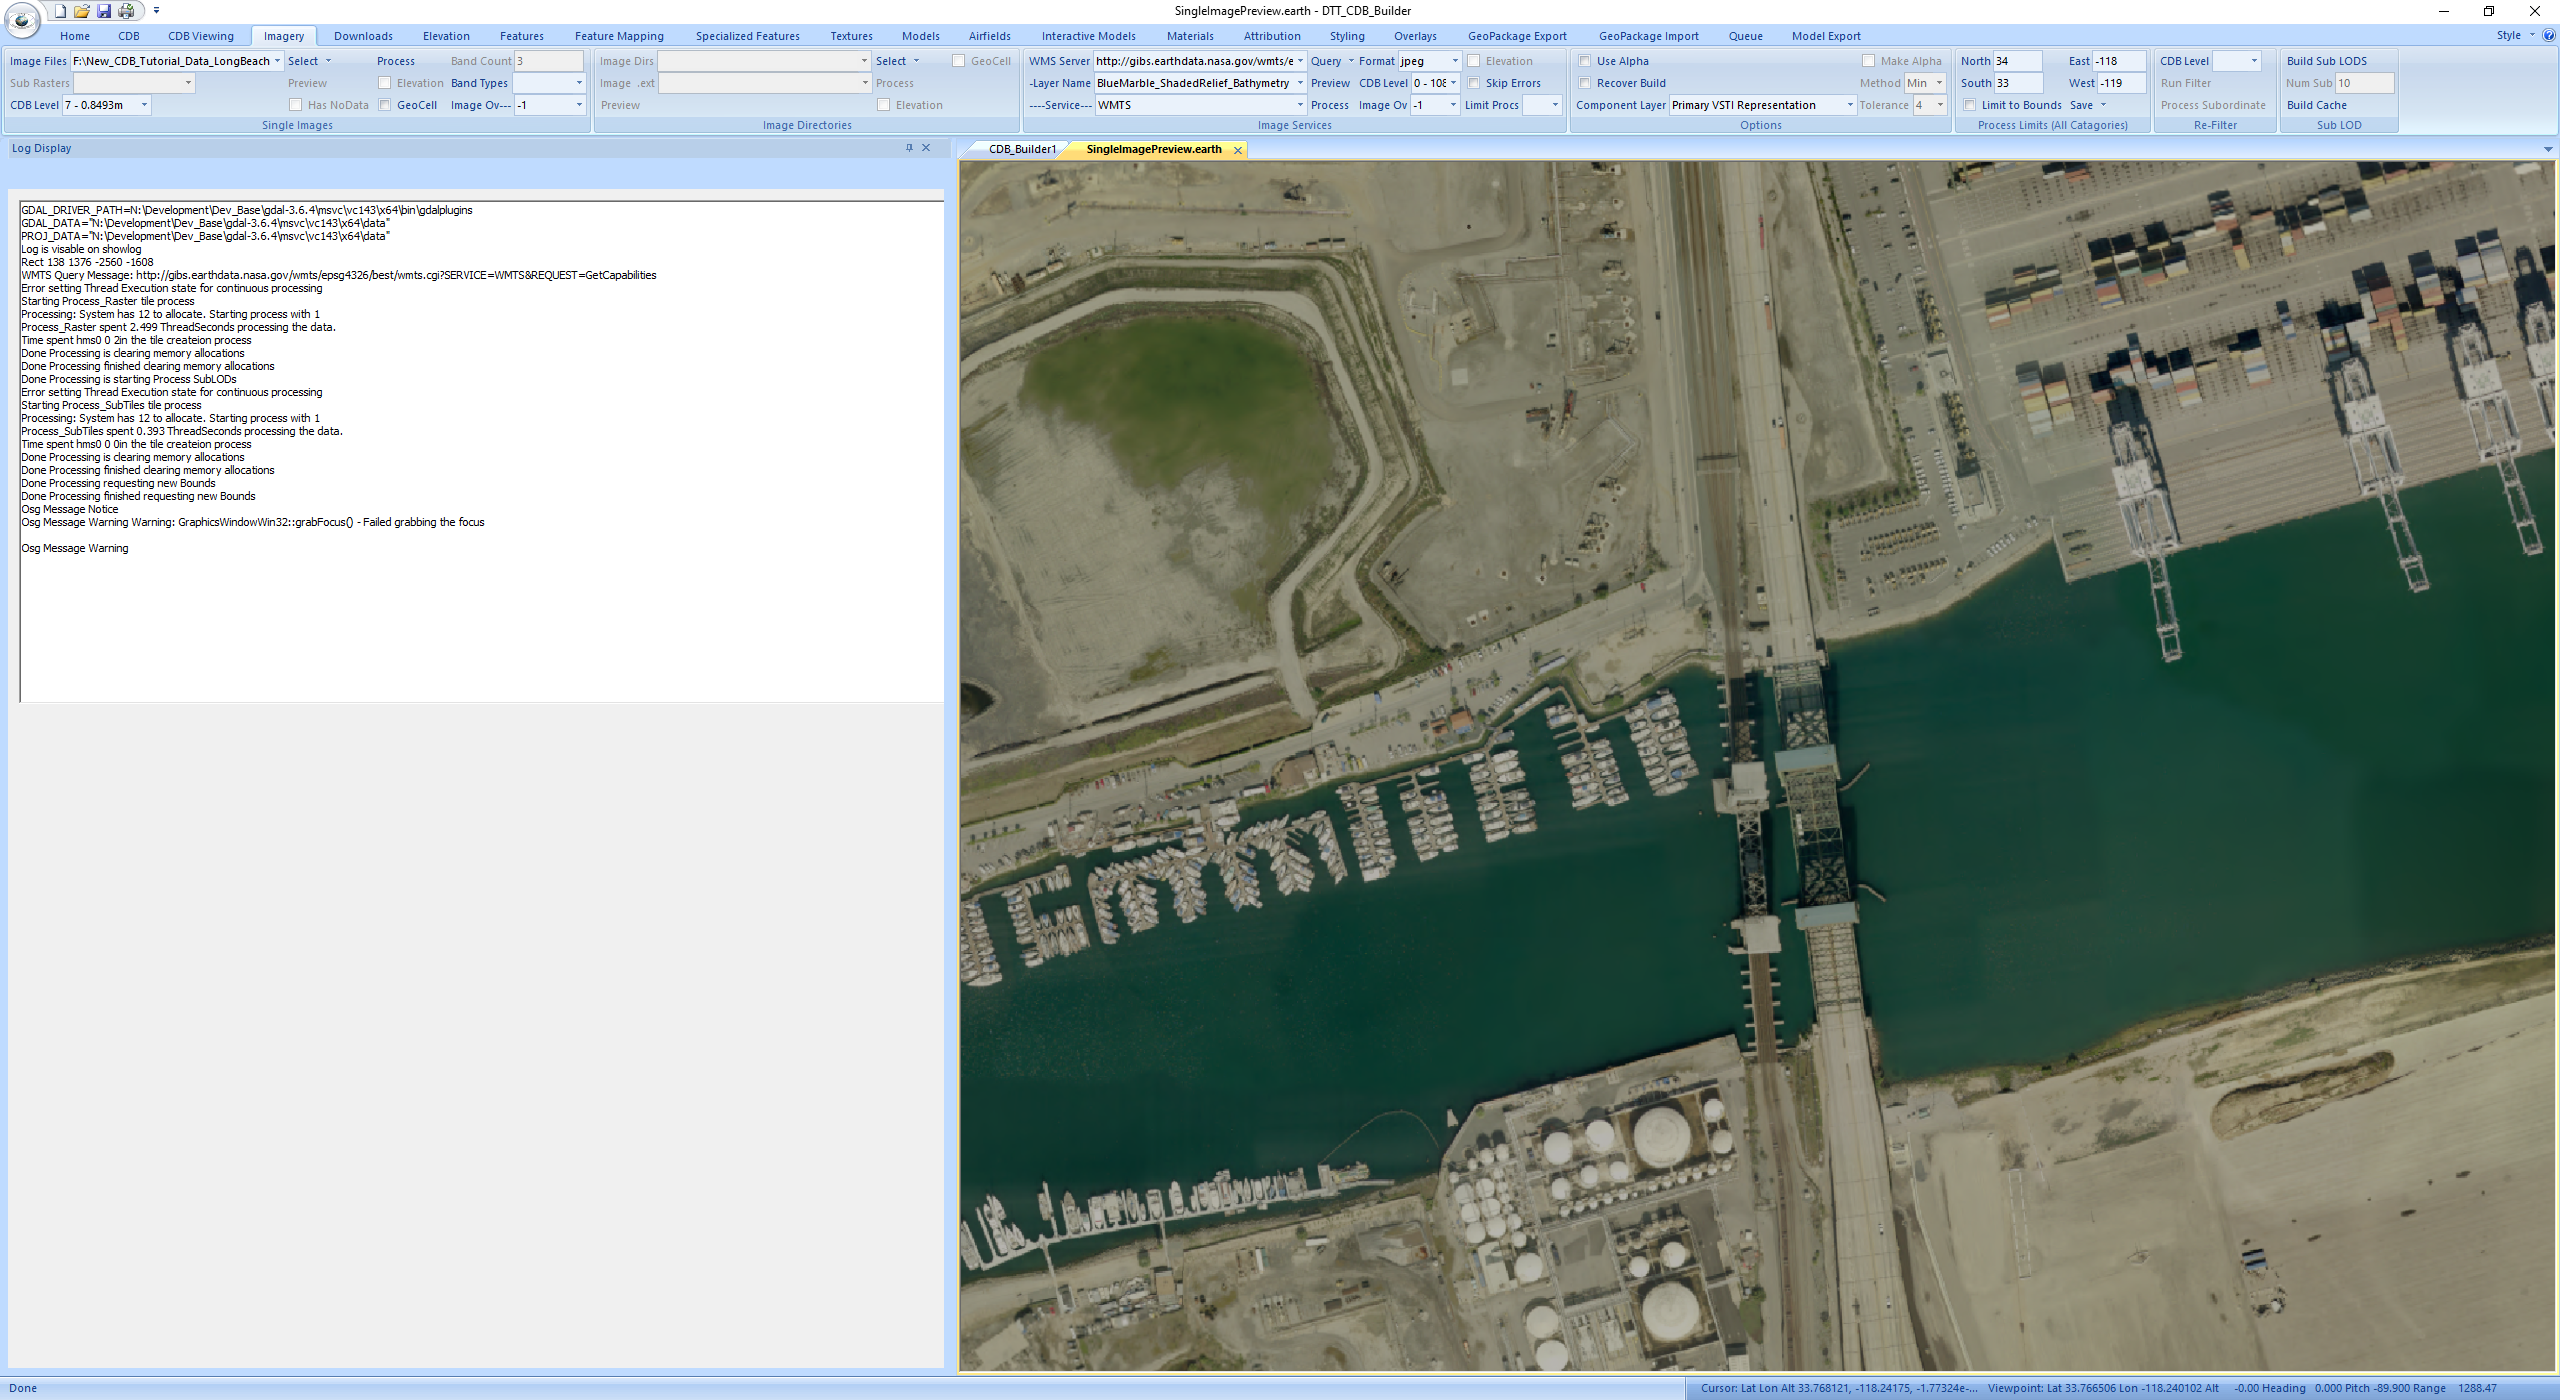Click the East bound input field

click(2119, 61)
